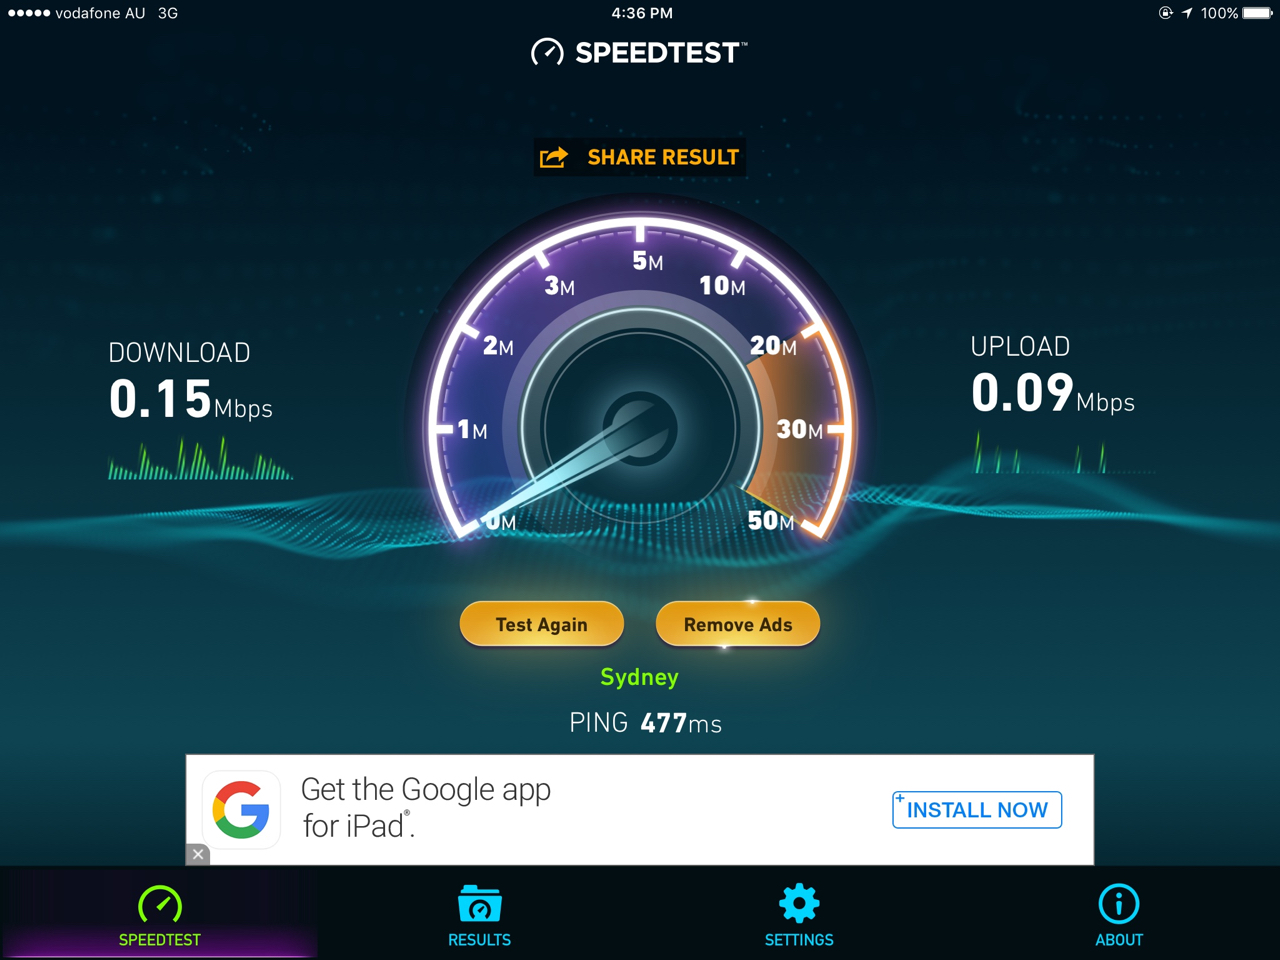
Task: Open the About info icon
Action: click(x=1118, y=904)
